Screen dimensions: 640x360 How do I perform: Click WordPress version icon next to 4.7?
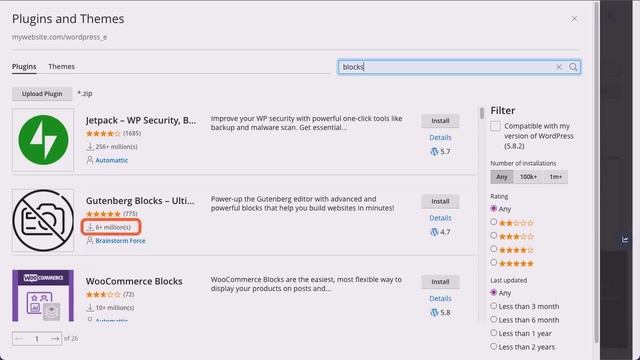pos(434,232)
